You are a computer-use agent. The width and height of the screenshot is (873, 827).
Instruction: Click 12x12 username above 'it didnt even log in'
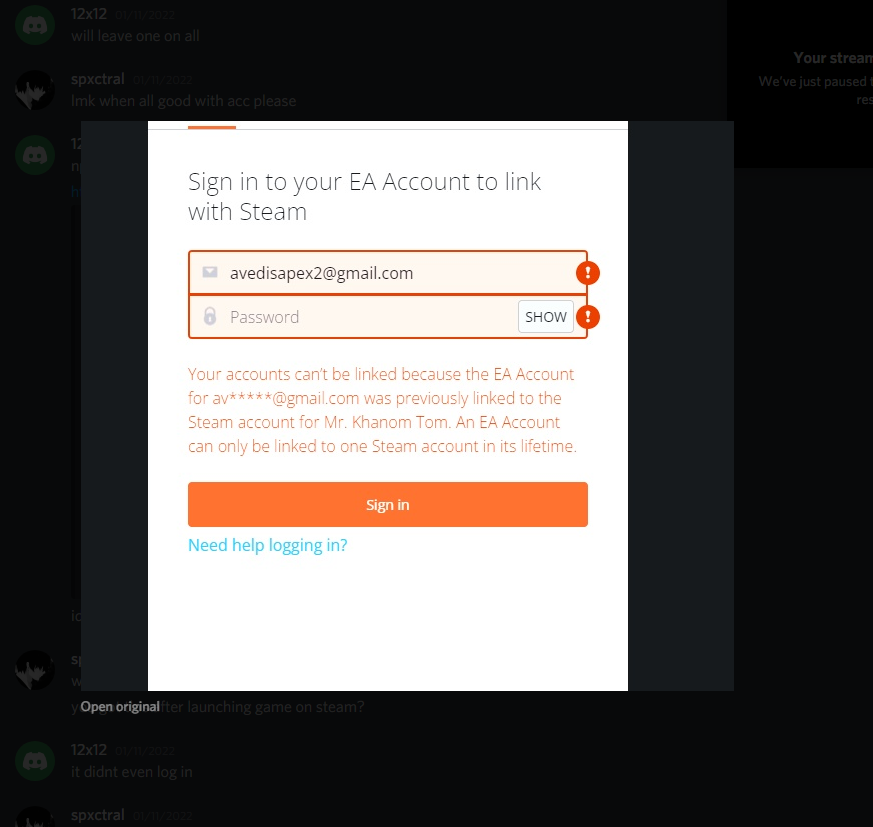(89, 750)
